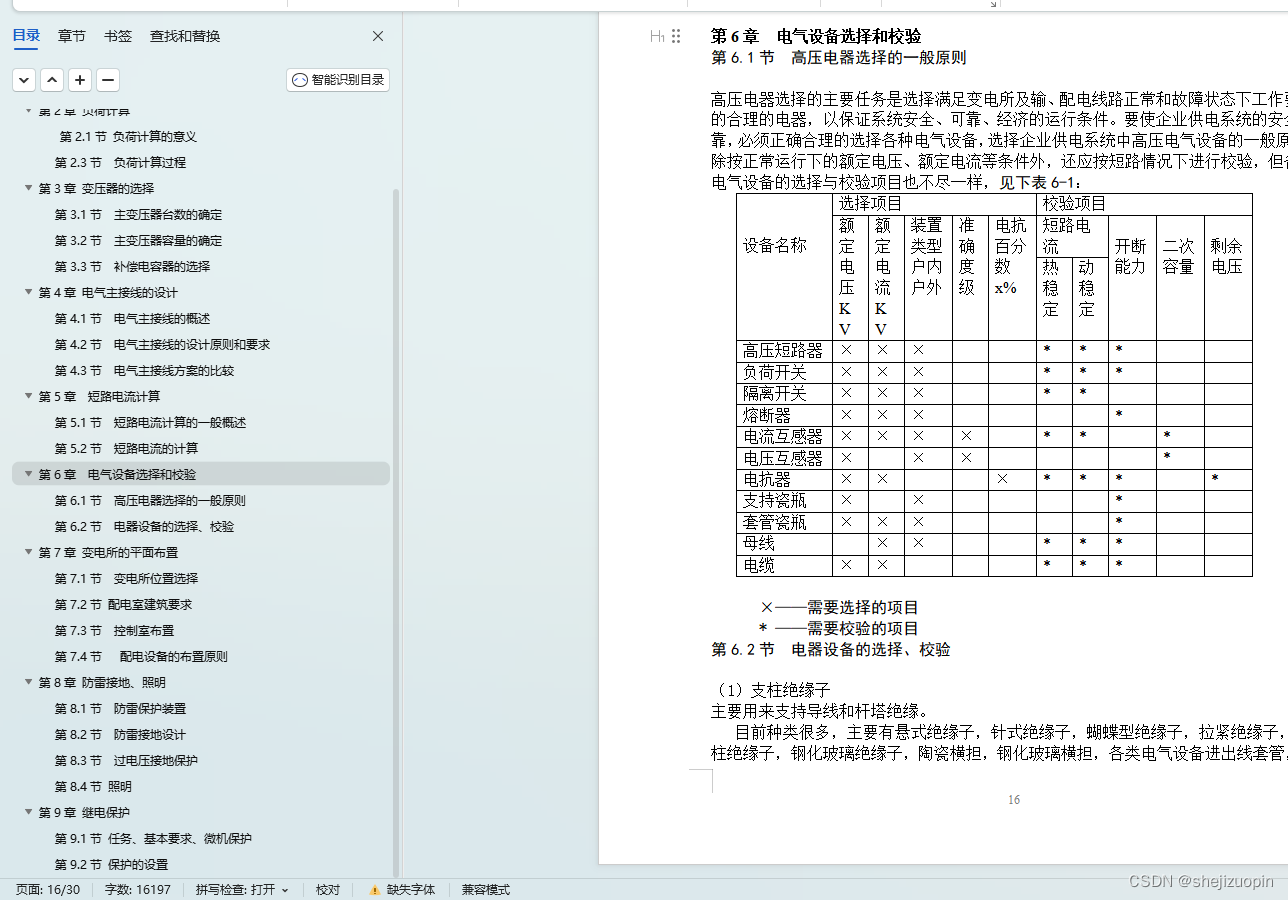Open 第8.4节 照明 in outline
1288x900 pixels.
[93, 786]
